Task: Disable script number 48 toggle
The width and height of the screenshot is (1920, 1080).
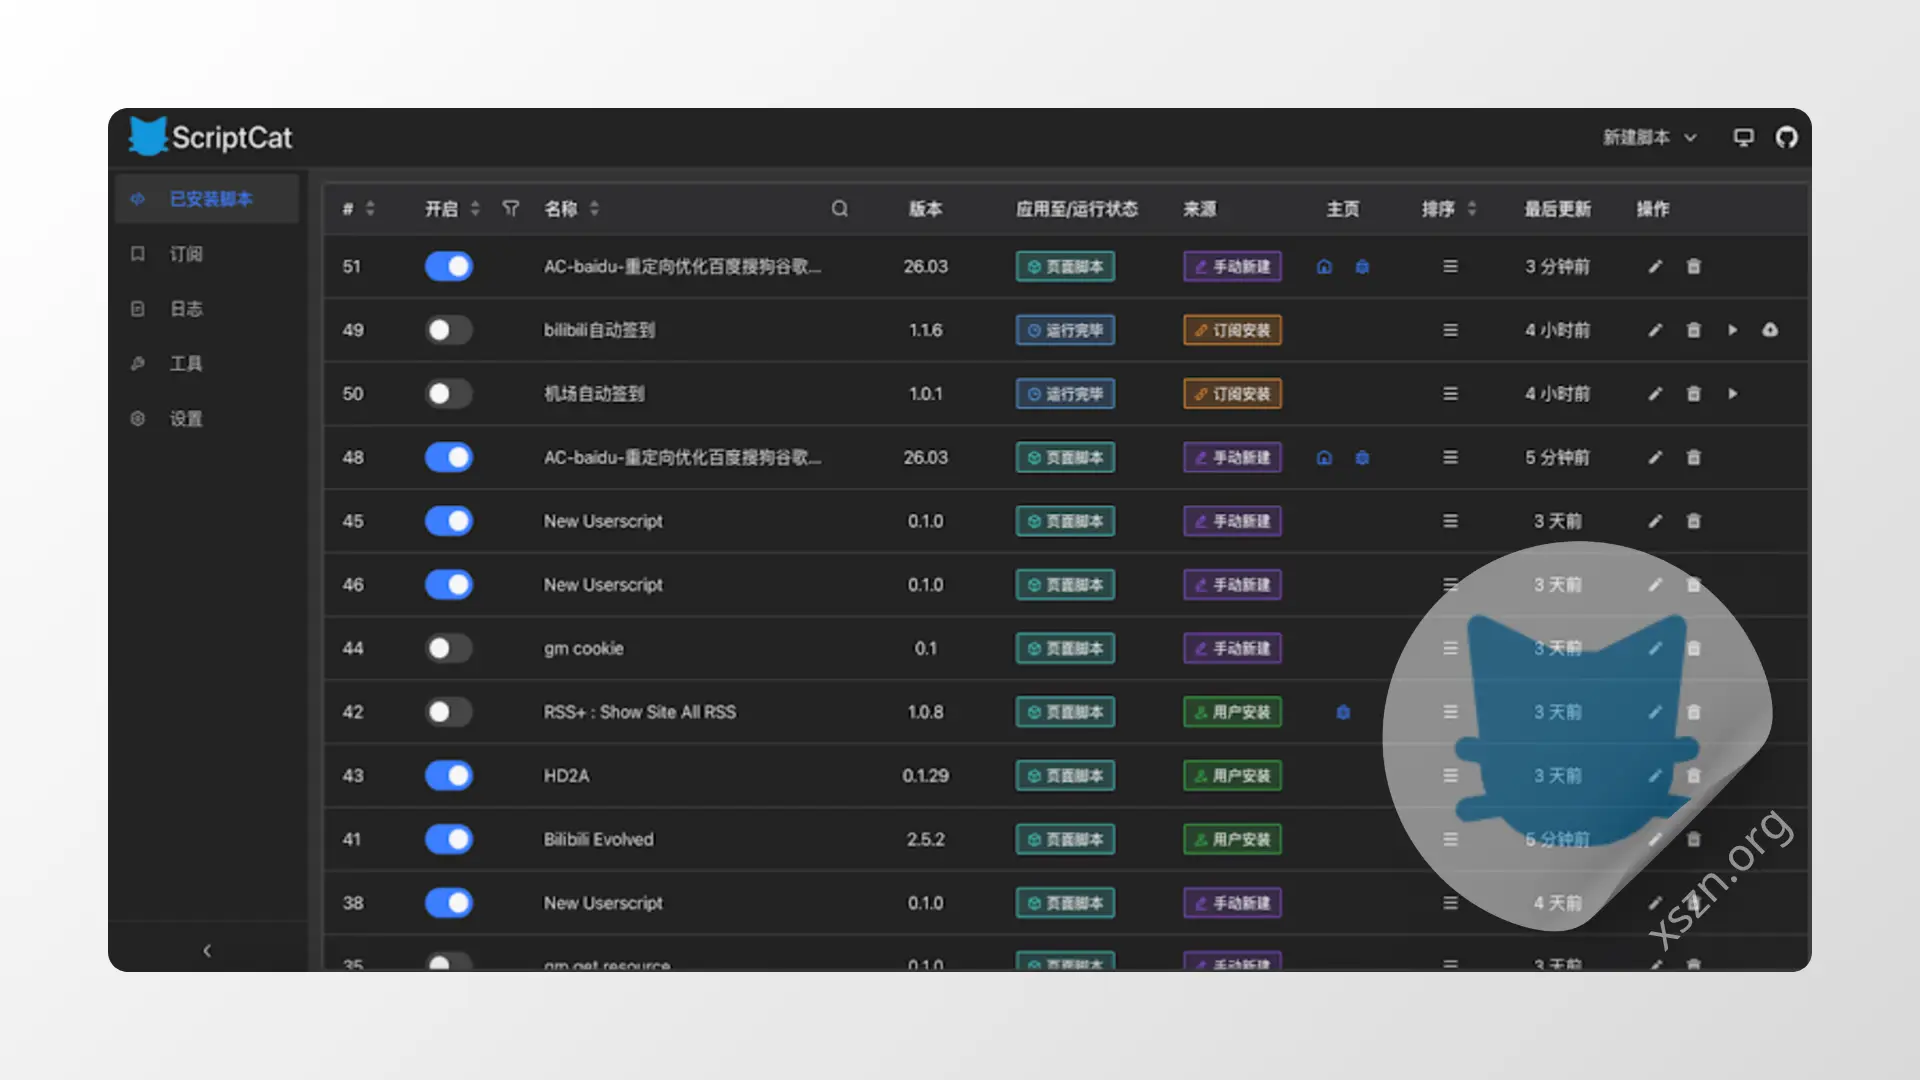Action: point(448,457)
